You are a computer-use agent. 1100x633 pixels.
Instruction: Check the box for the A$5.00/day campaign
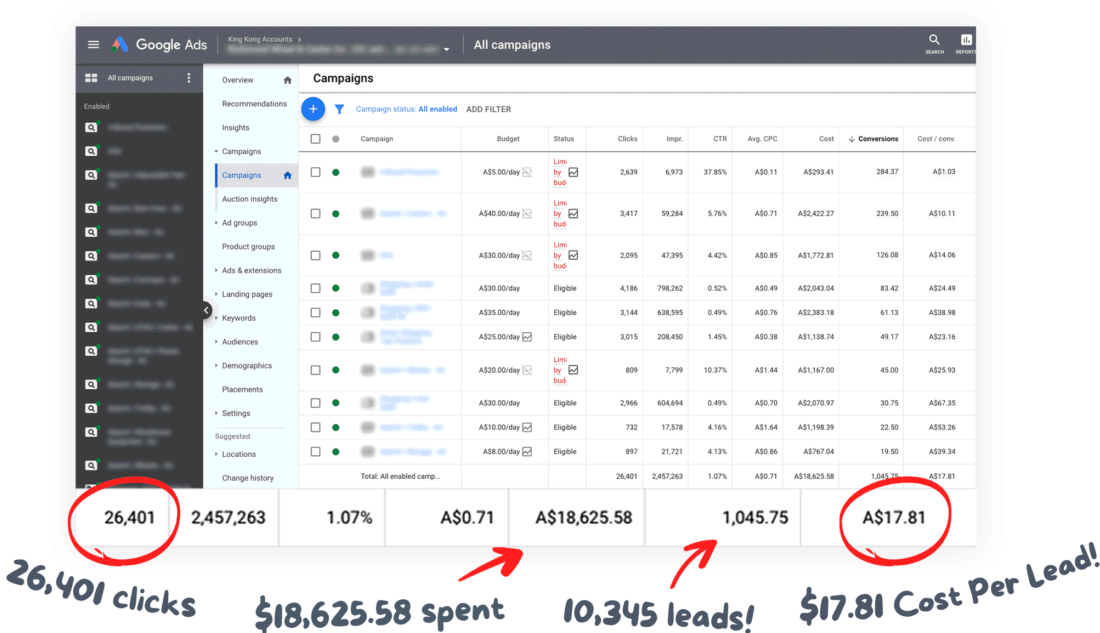[x=315, y=172]
